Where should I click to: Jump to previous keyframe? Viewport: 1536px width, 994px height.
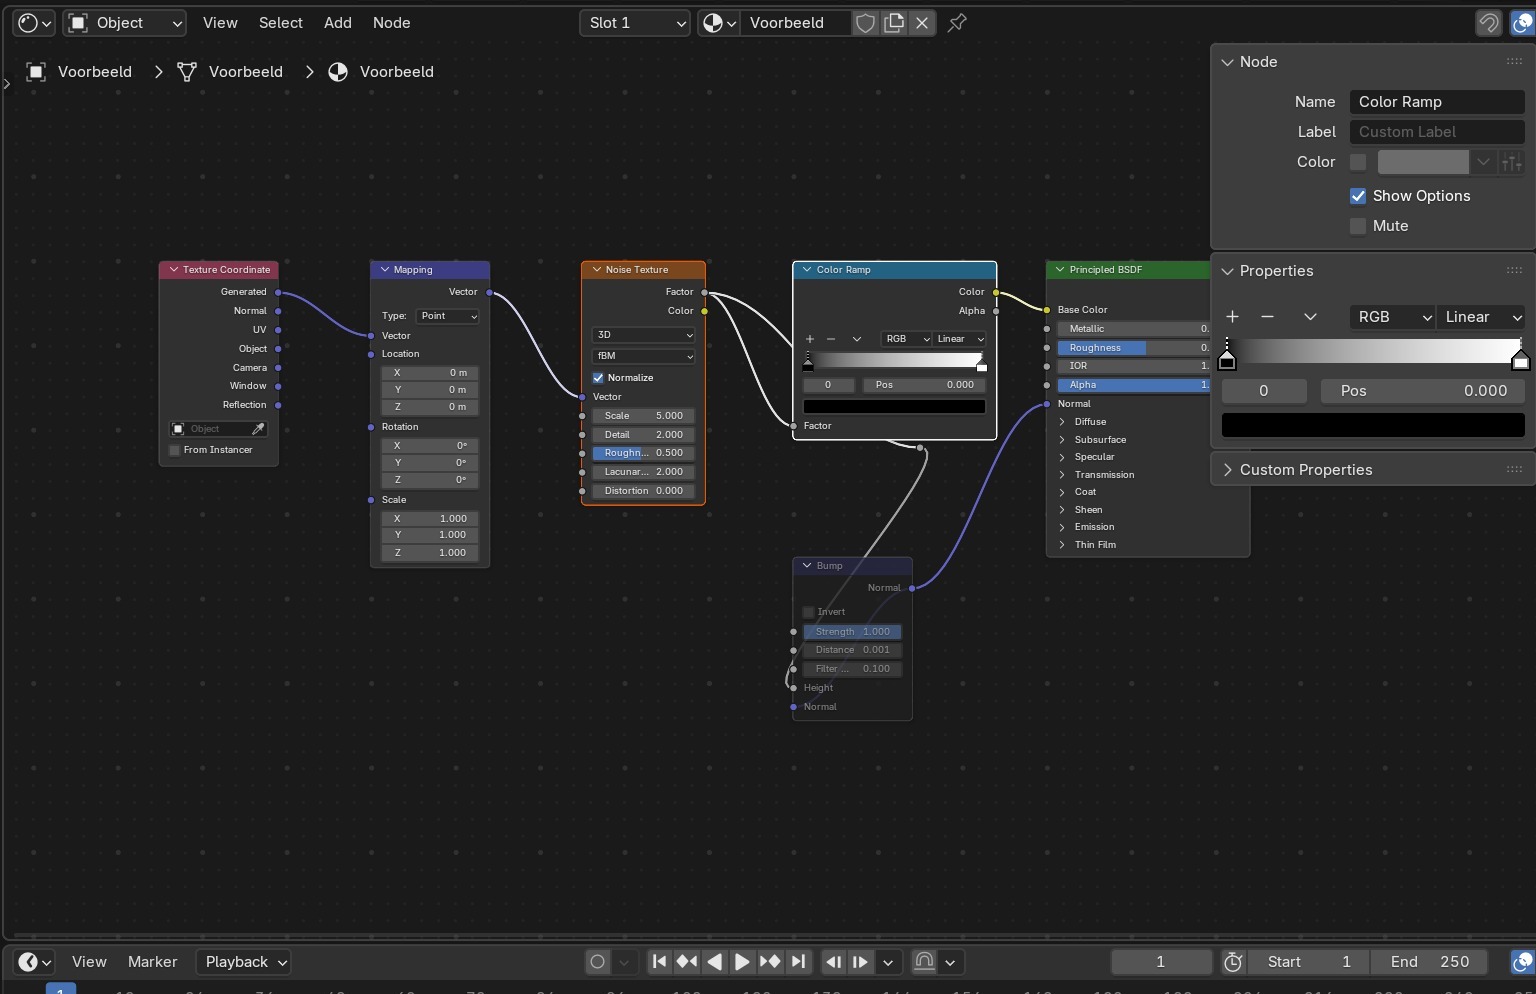687,961
